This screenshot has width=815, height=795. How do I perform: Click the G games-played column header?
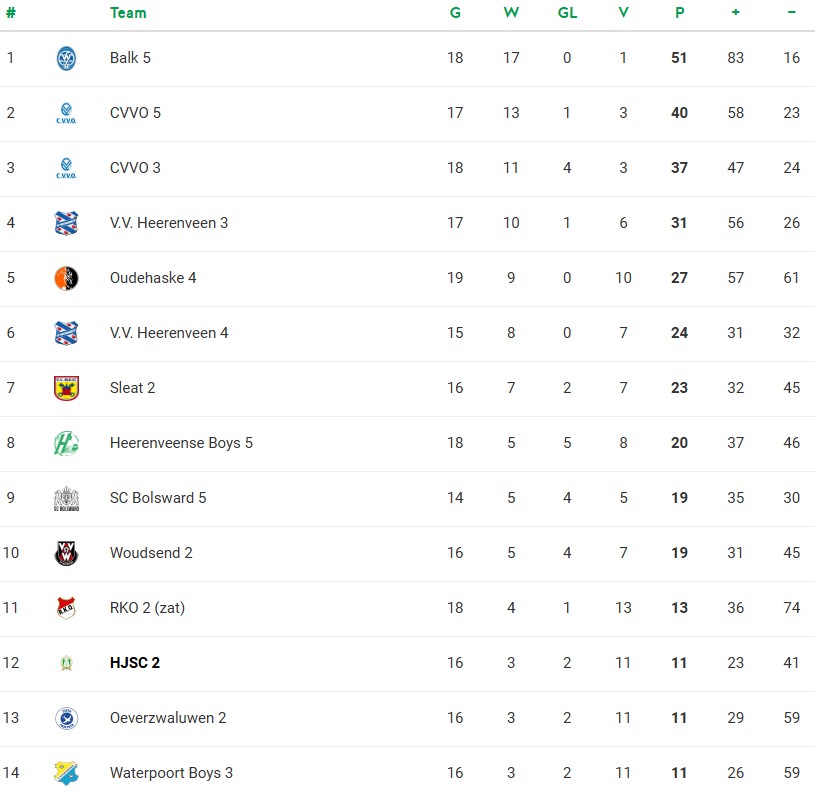pos(455,13)
